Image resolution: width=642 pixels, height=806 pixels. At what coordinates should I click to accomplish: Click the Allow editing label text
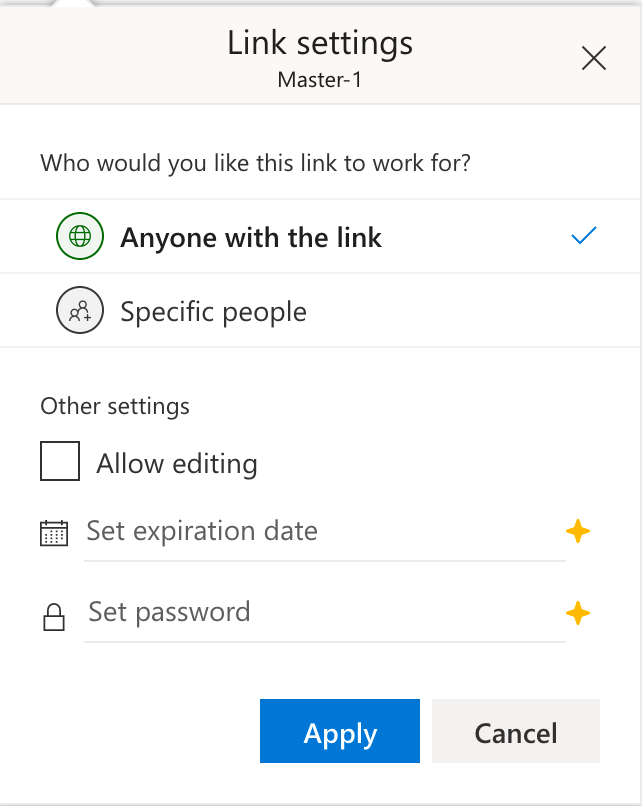point(177,464)
